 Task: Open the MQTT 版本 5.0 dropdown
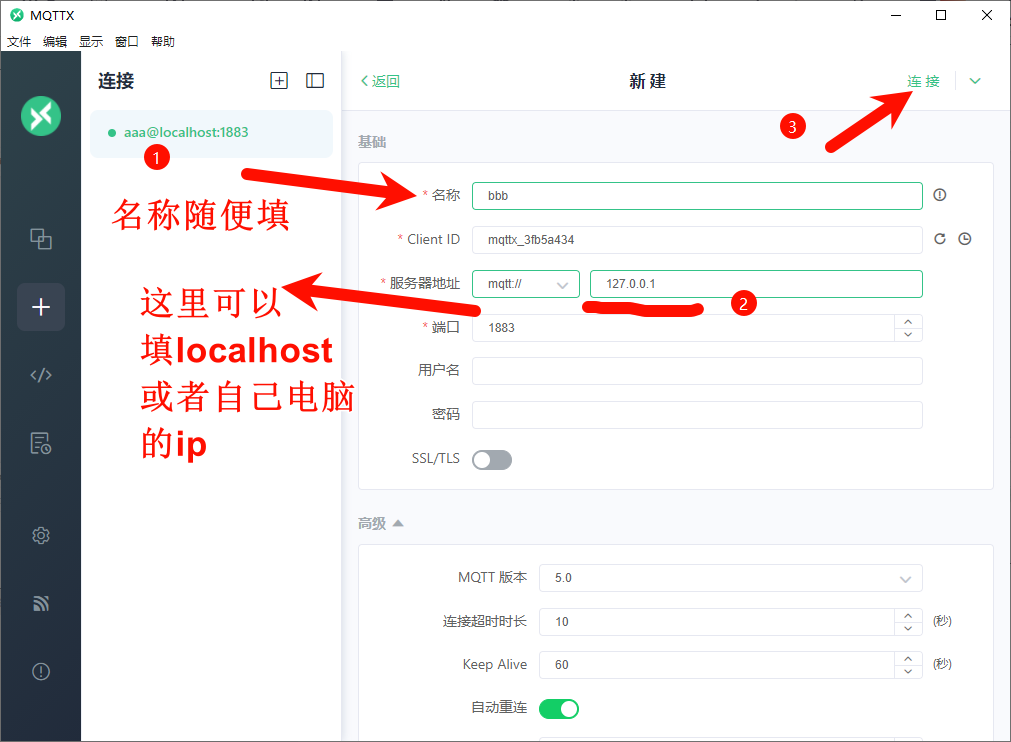[731, 578]
